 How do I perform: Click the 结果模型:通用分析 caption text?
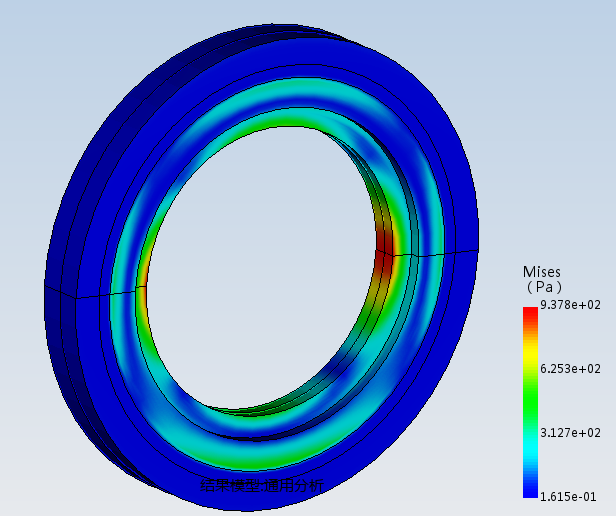262,486
